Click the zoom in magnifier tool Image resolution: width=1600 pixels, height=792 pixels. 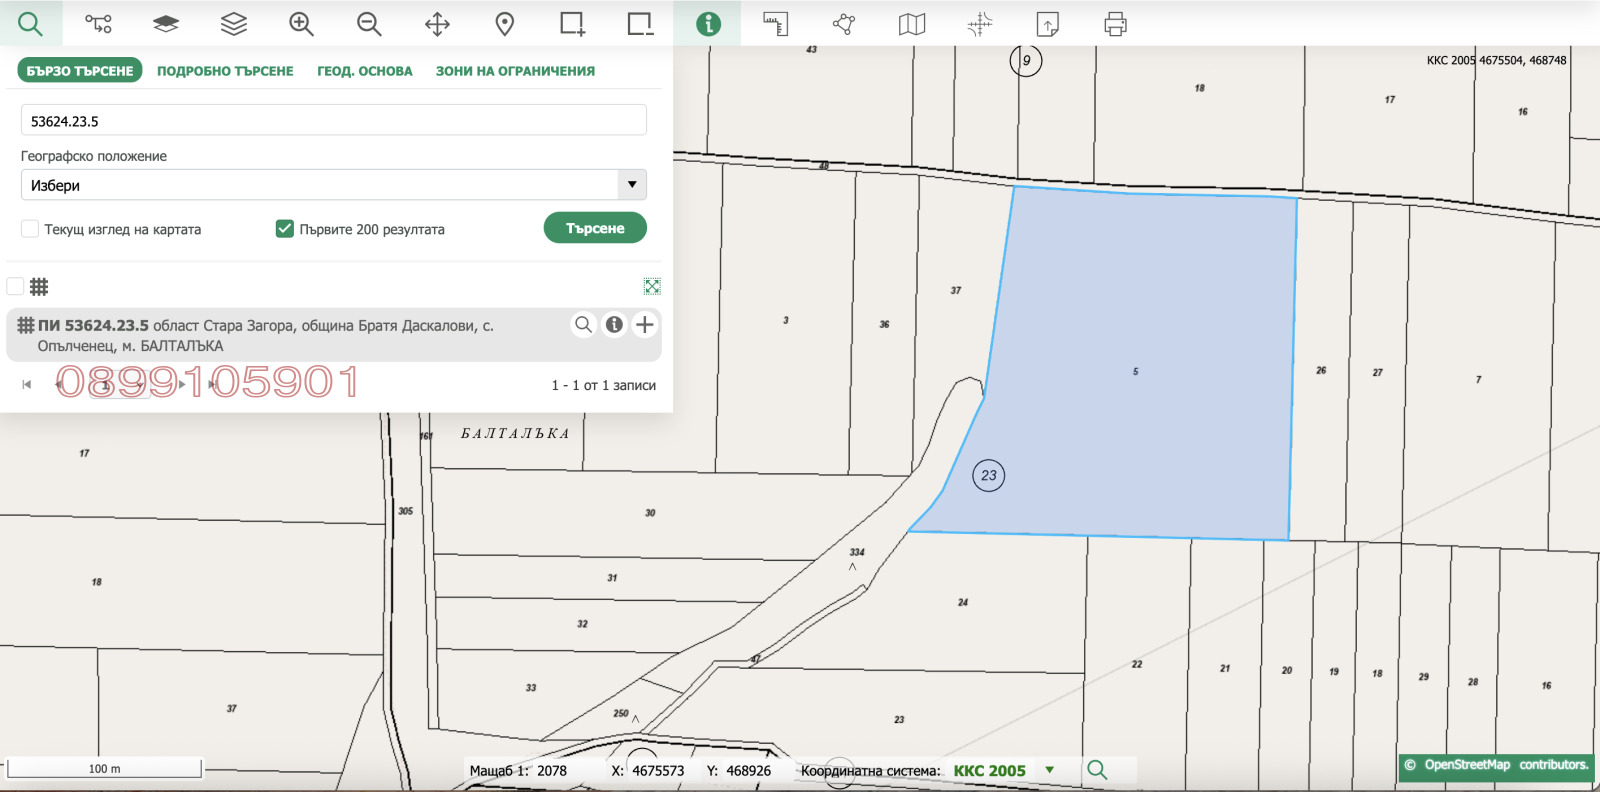click(301, 24)
